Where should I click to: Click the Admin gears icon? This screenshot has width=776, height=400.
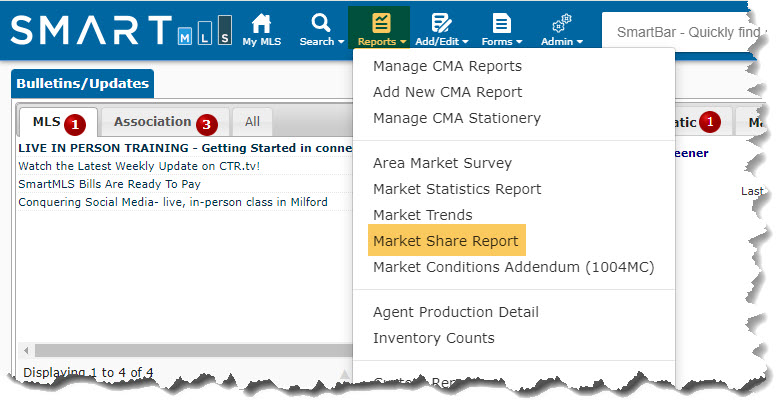(562, 23)
